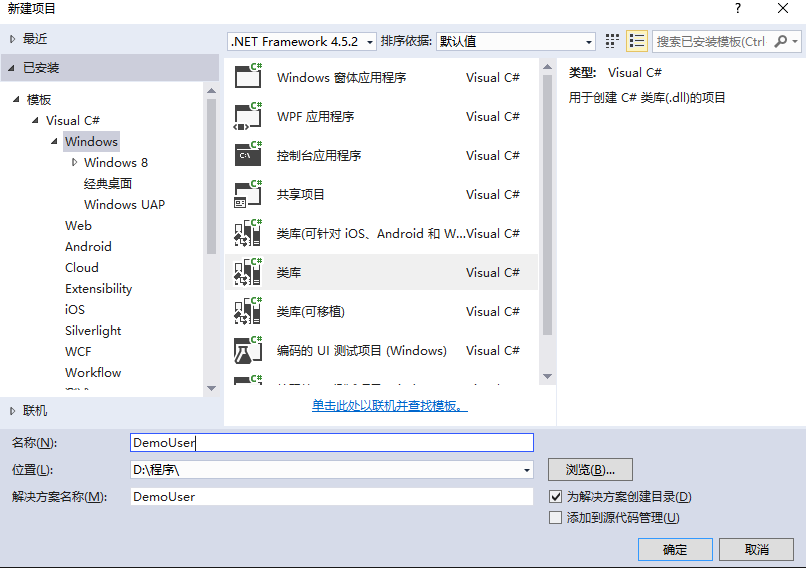Select the WPF 应用程序 text row
Viewport: 806px width, 568px height.
pos(381,116)
